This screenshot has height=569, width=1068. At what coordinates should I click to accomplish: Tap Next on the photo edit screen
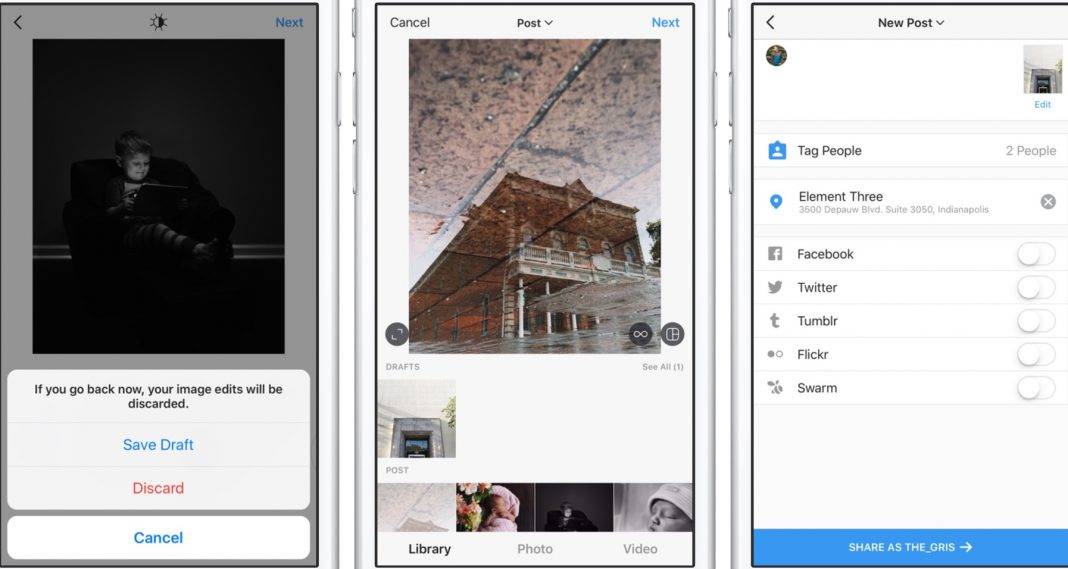click(x=289, y=22)
